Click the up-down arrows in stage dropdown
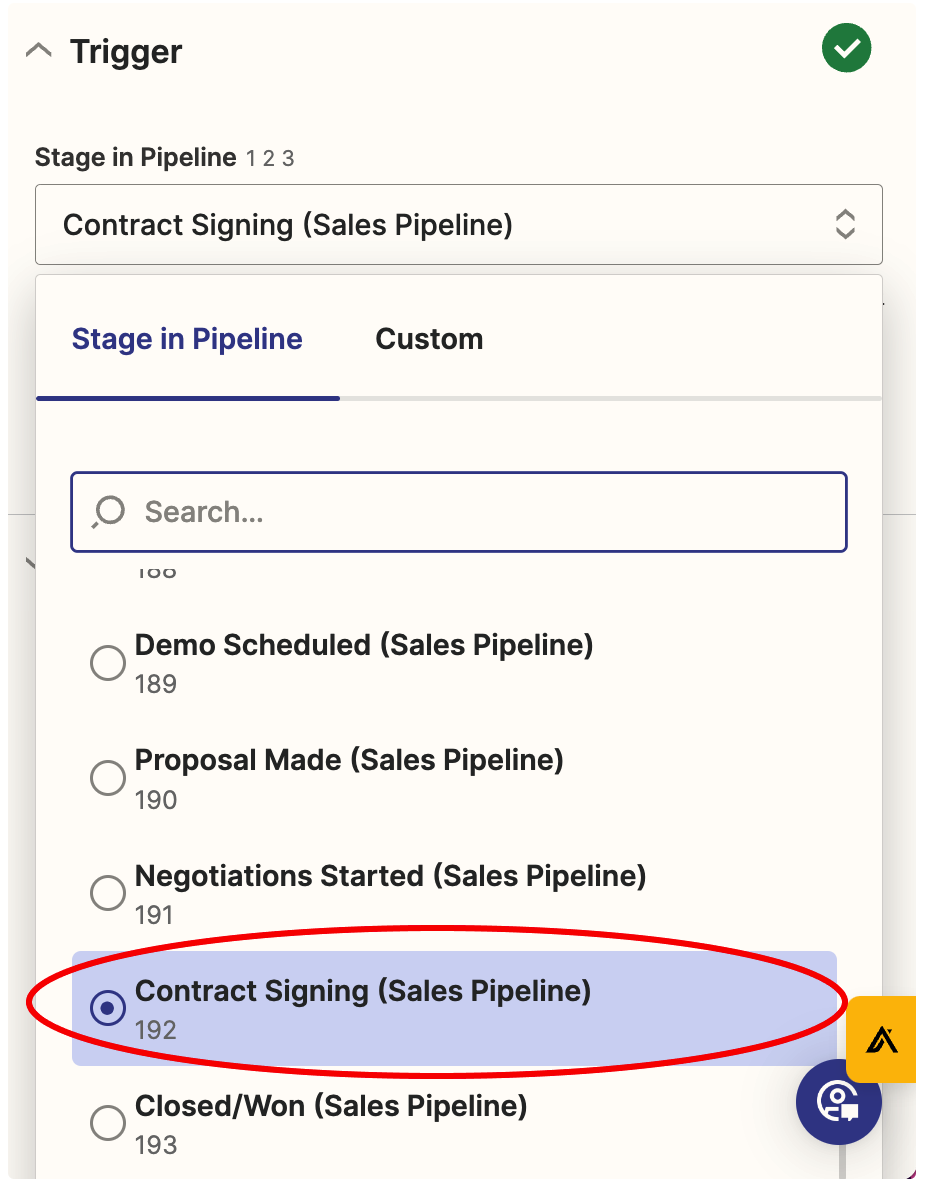 [x=845, y=224]
